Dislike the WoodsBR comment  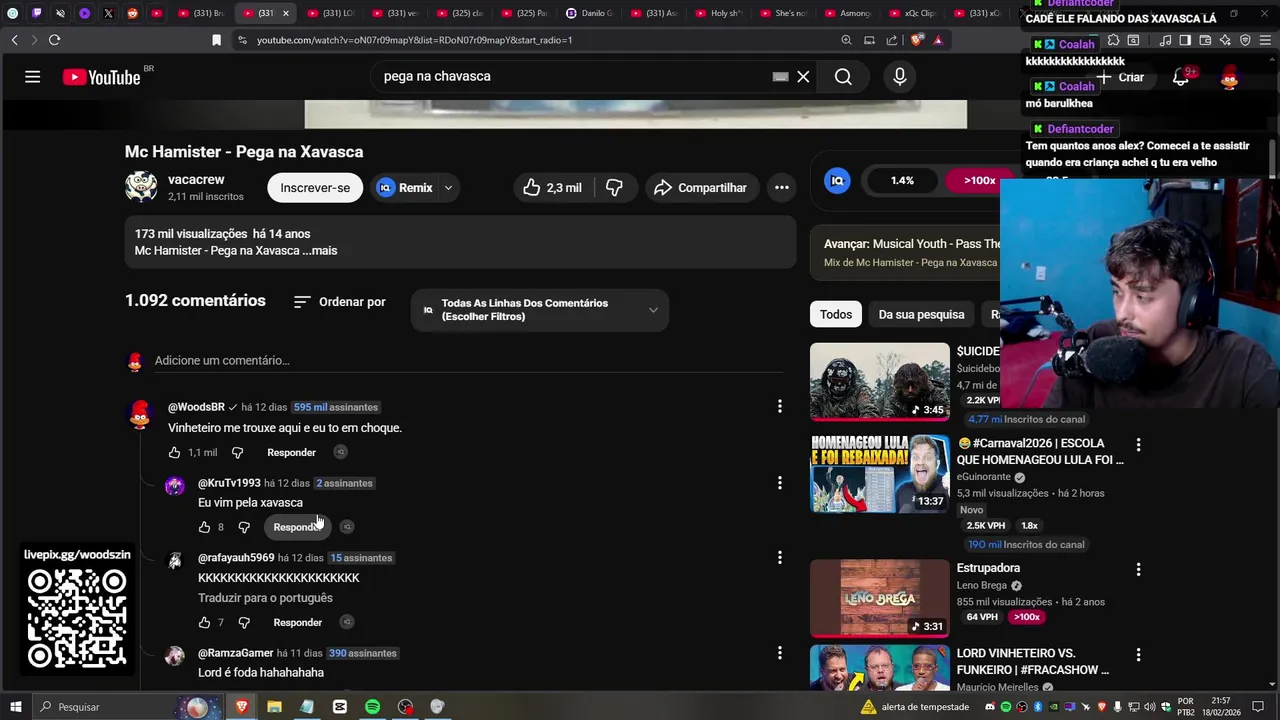point(237,452)
